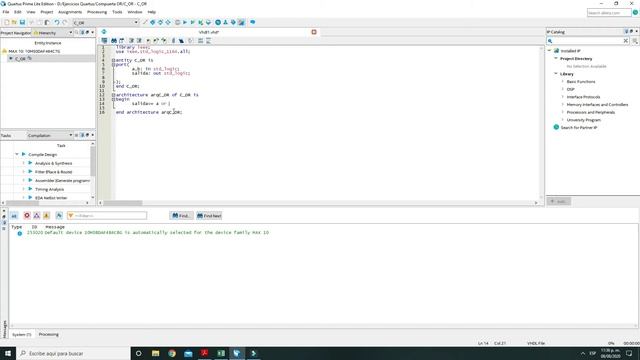Click the Find... button in the Messages panel

pyautogui.click(x=181, y=216)
